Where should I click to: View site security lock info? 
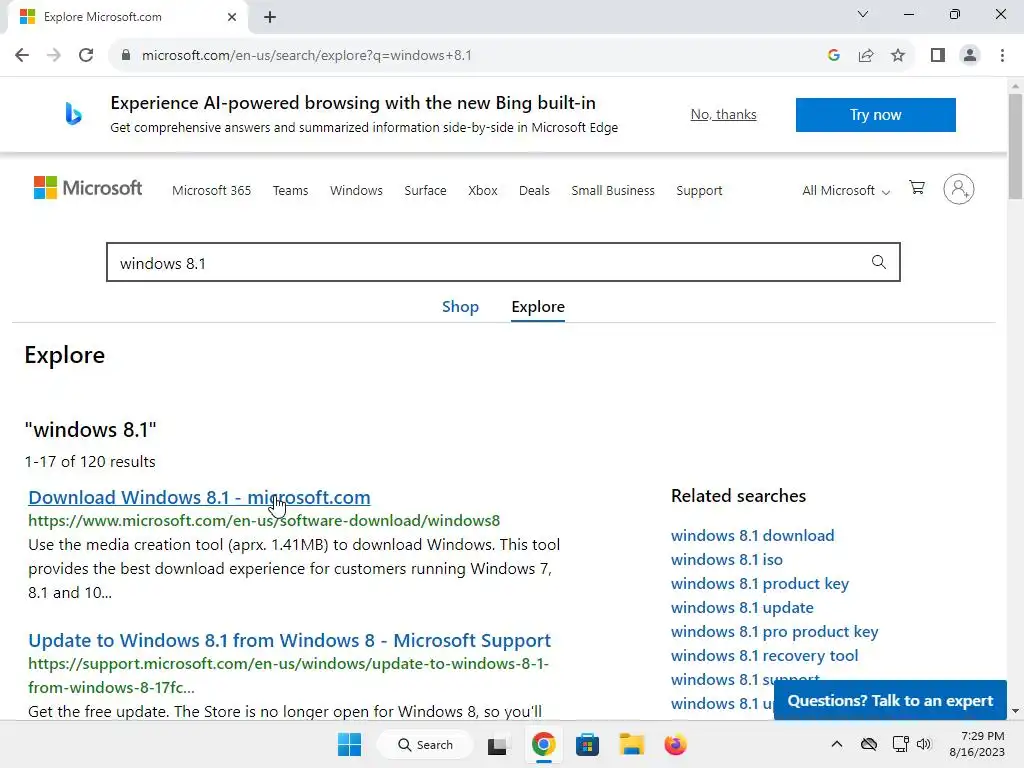click(126, 56)
